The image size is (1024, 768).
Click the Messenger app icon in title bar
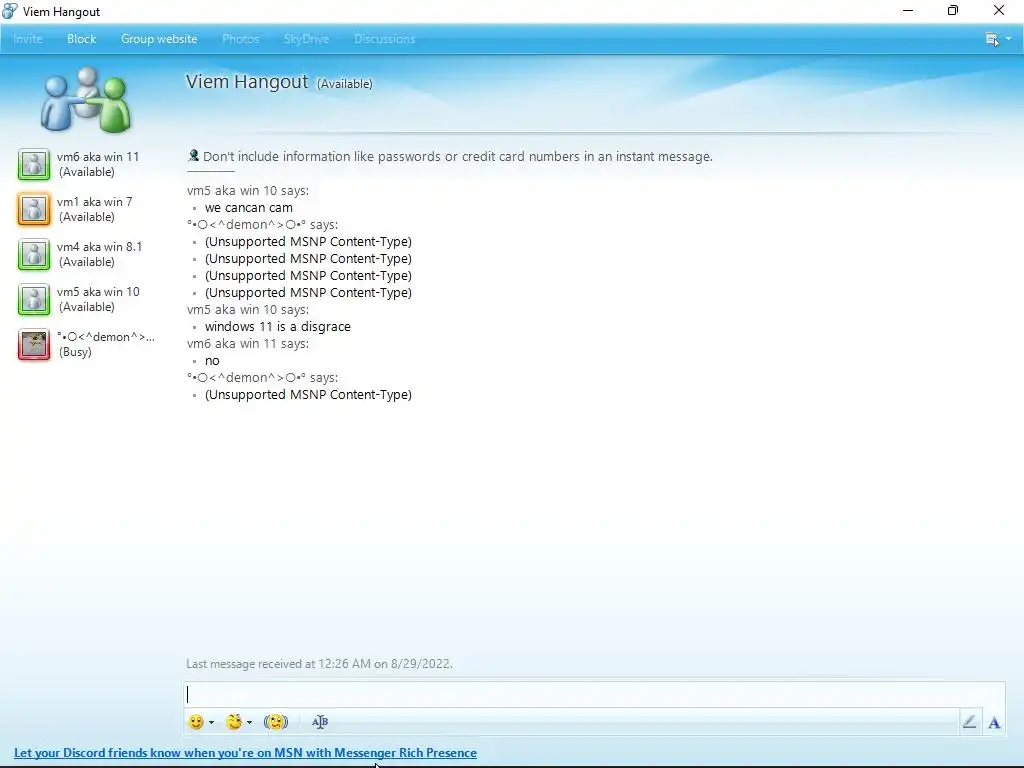(10, 11)
